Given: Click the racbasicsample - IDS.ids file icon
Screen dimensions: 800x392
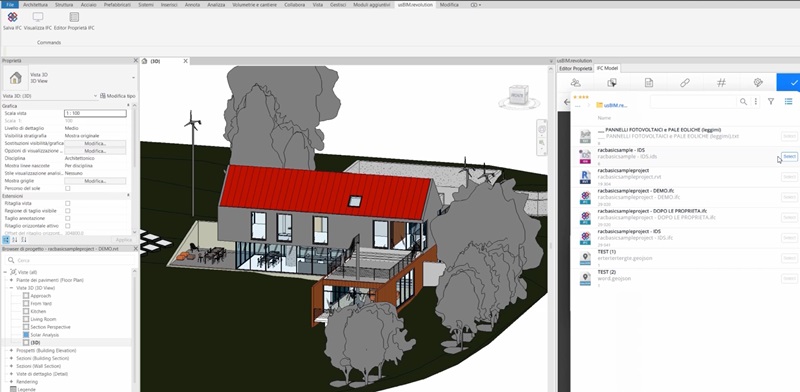Looking at the screenshot, I should tap(585, 156).
